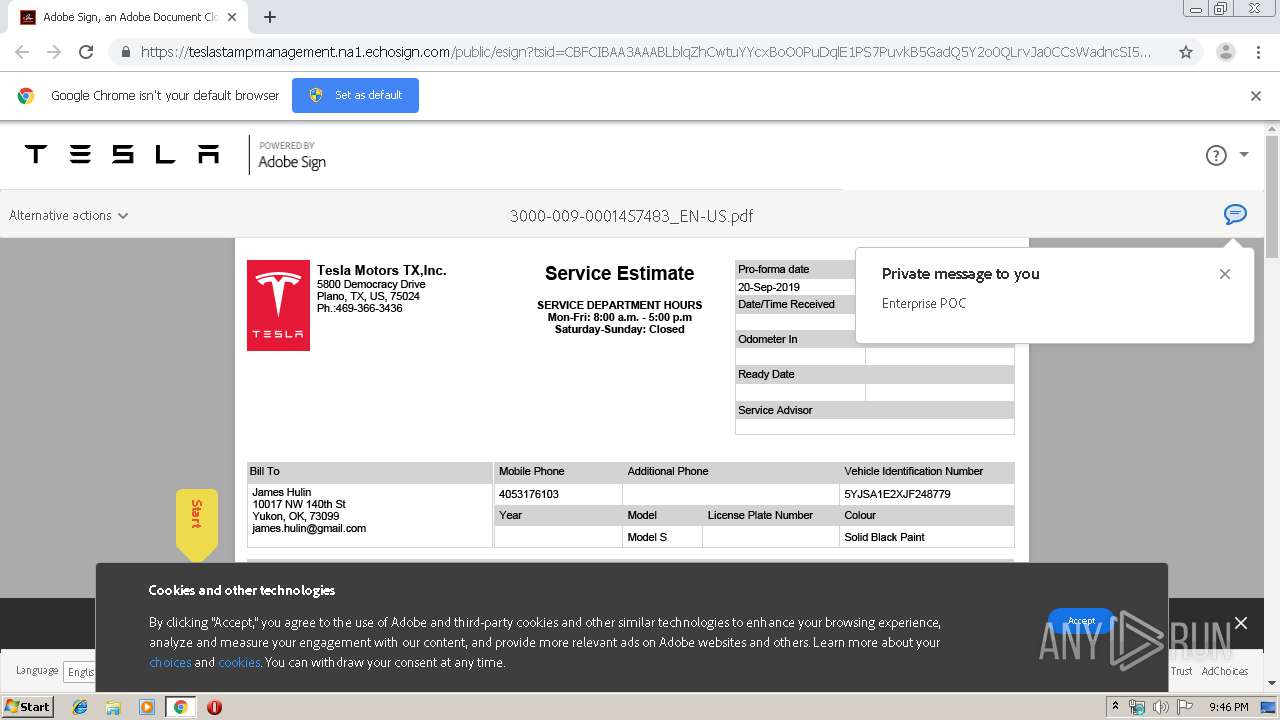Click the message bubble icon
This screenshot has width=1280, height=720.
(x=1235, y=214)
